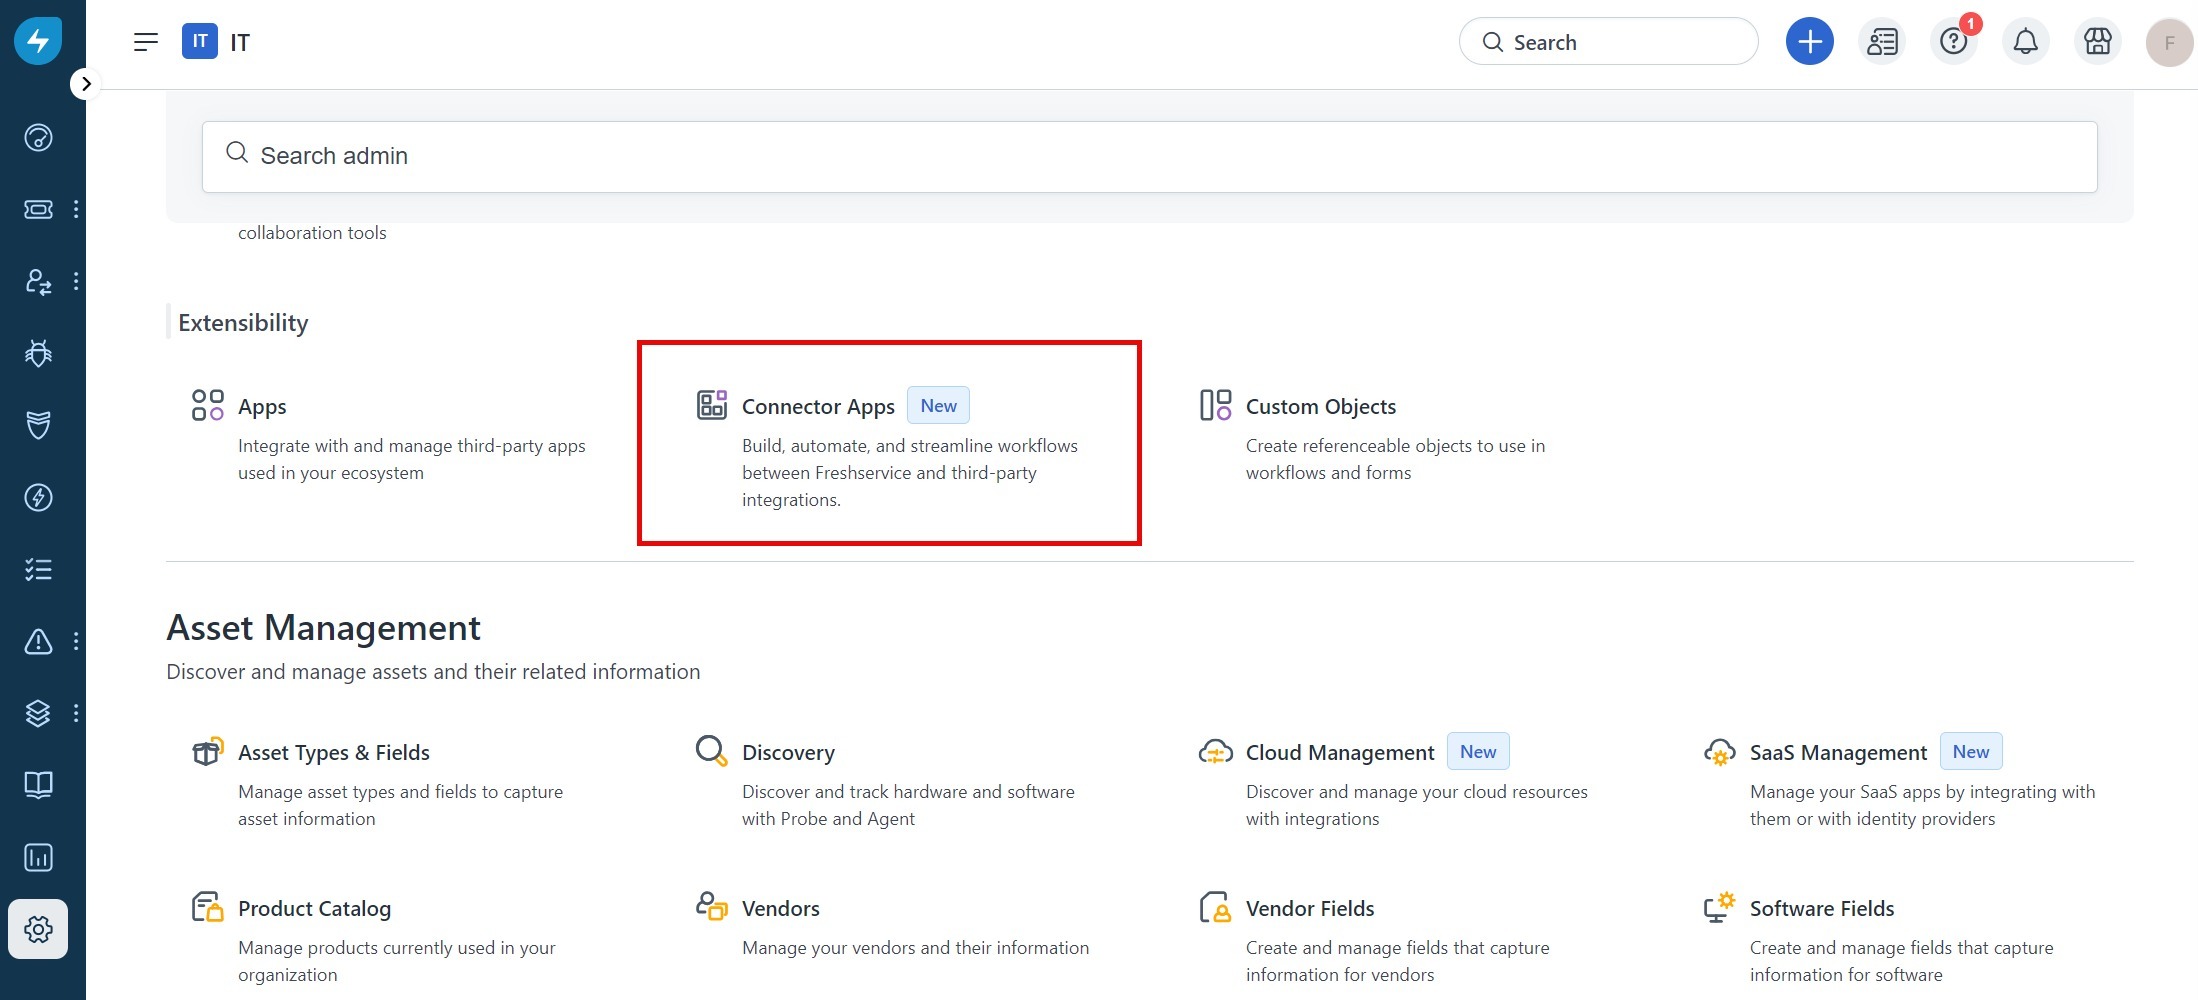Click the Search admin field
The image size is (2198, 1000).
click(x=1149, y=157)
